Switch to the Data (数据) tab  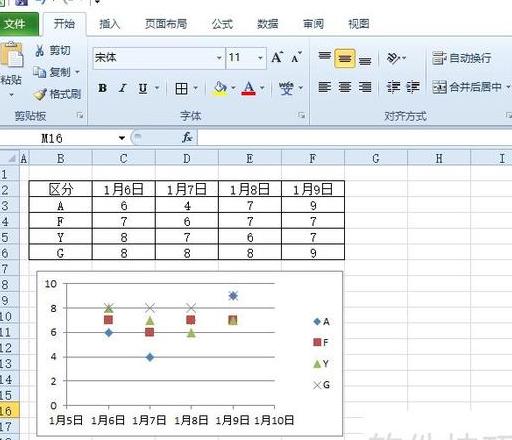(267, 24)
